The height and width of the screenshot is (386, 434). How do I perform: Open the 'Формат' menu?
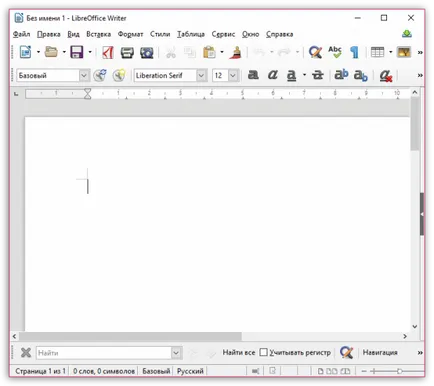click(x=130, y=34)
